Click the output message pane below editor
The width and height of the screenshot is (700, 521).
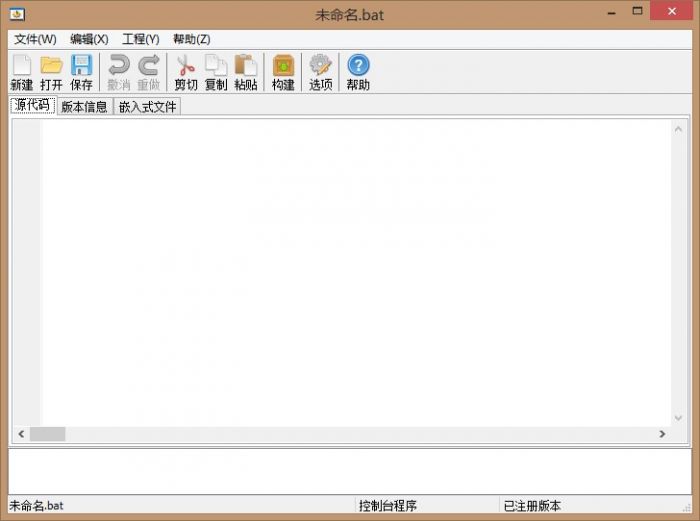click(x=350, y=471)
